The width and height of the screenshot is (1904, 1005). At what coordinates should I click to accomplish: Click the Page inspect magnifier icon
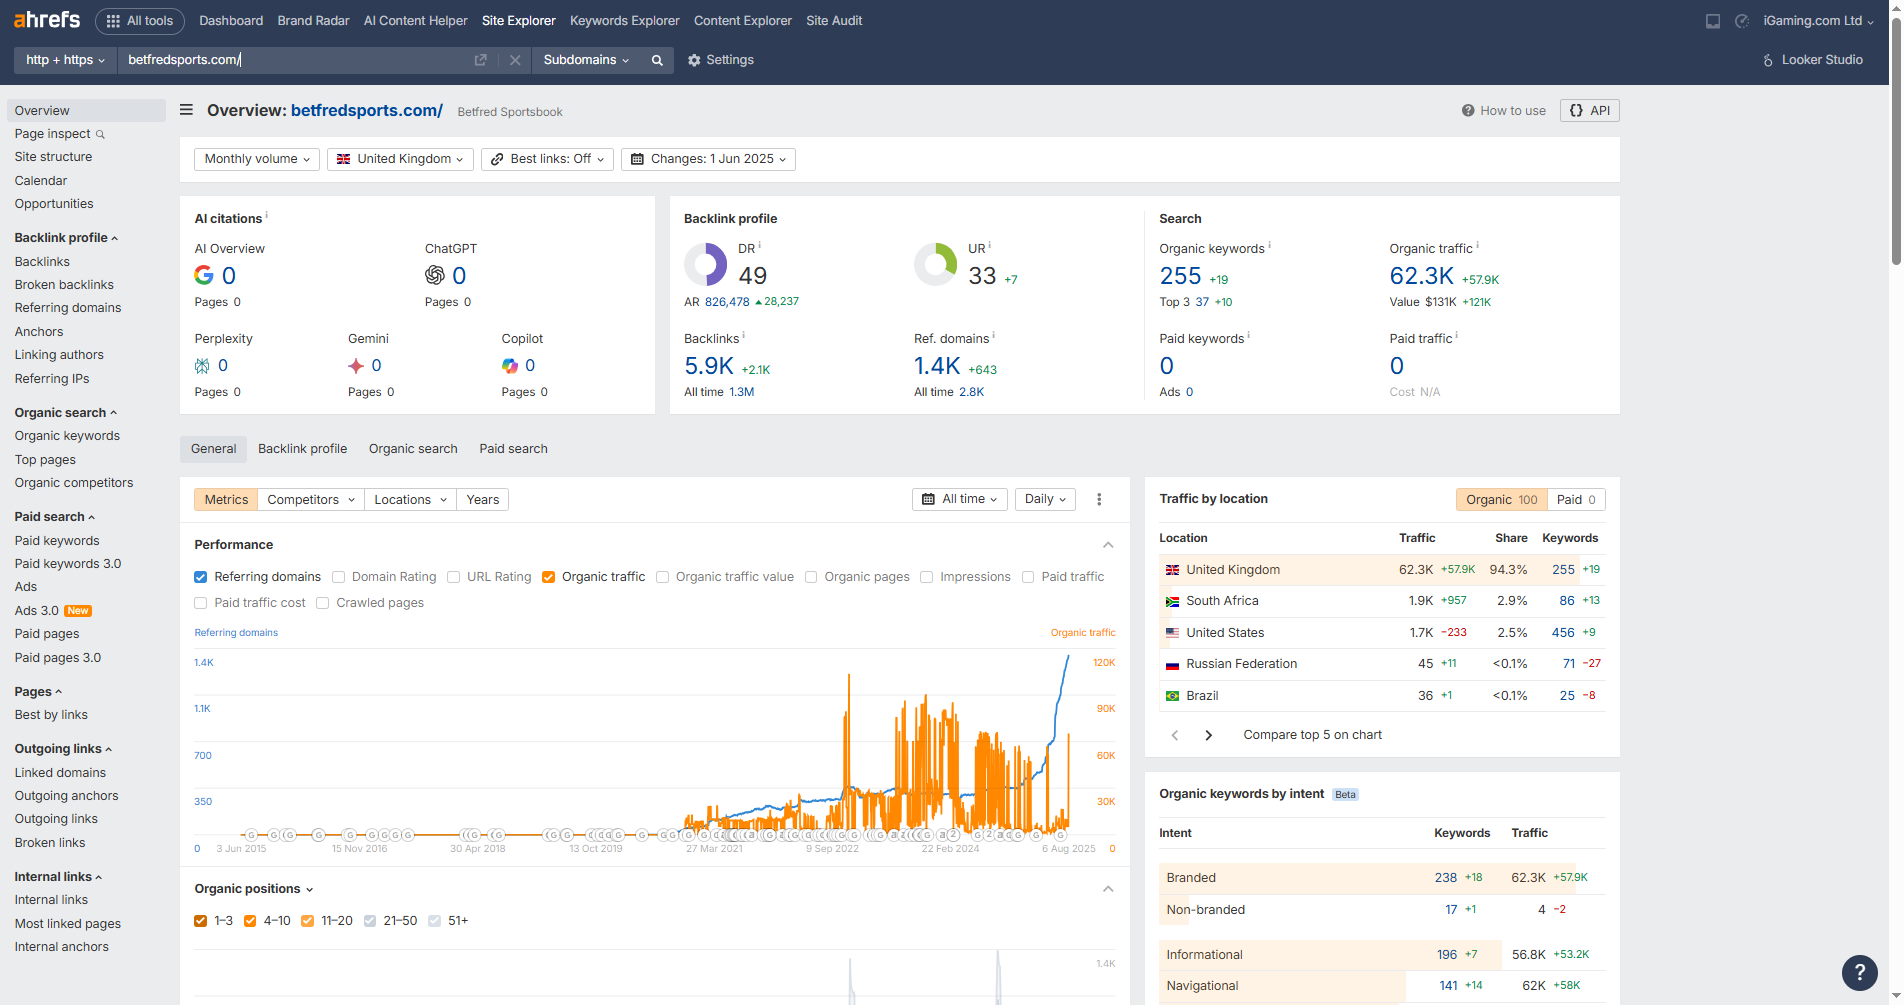(x=100, y=134)
